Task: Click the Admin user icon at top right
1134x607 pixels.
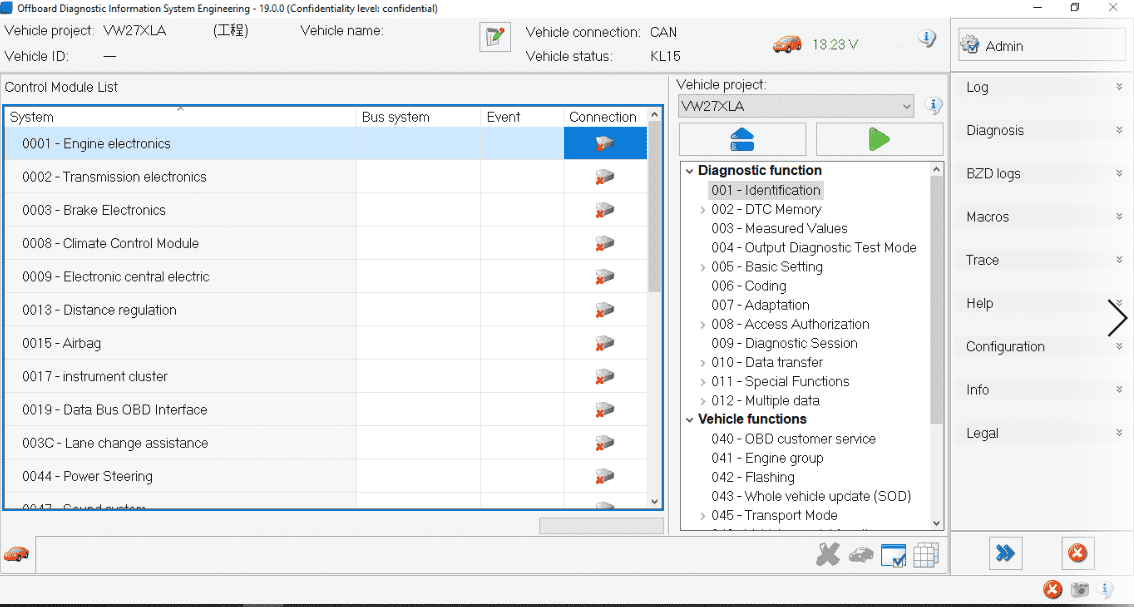Action: [x=968, y=44]
